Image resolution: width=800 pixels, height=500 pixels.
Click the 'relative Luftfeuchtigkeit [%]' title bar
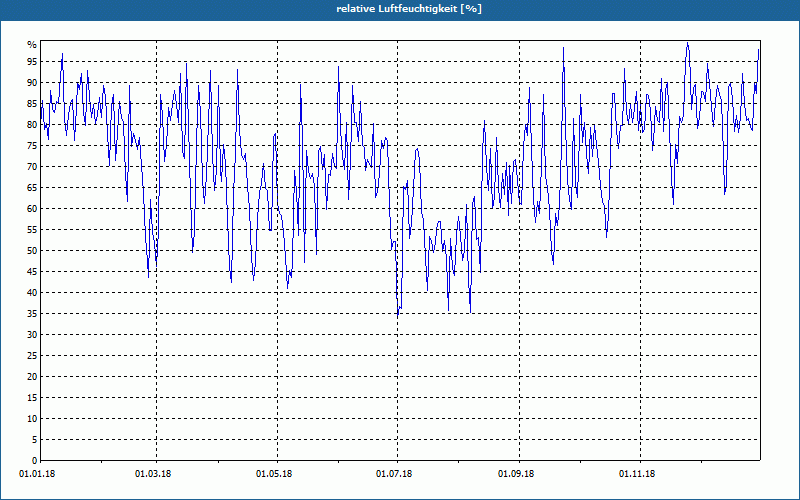[399, 10]
